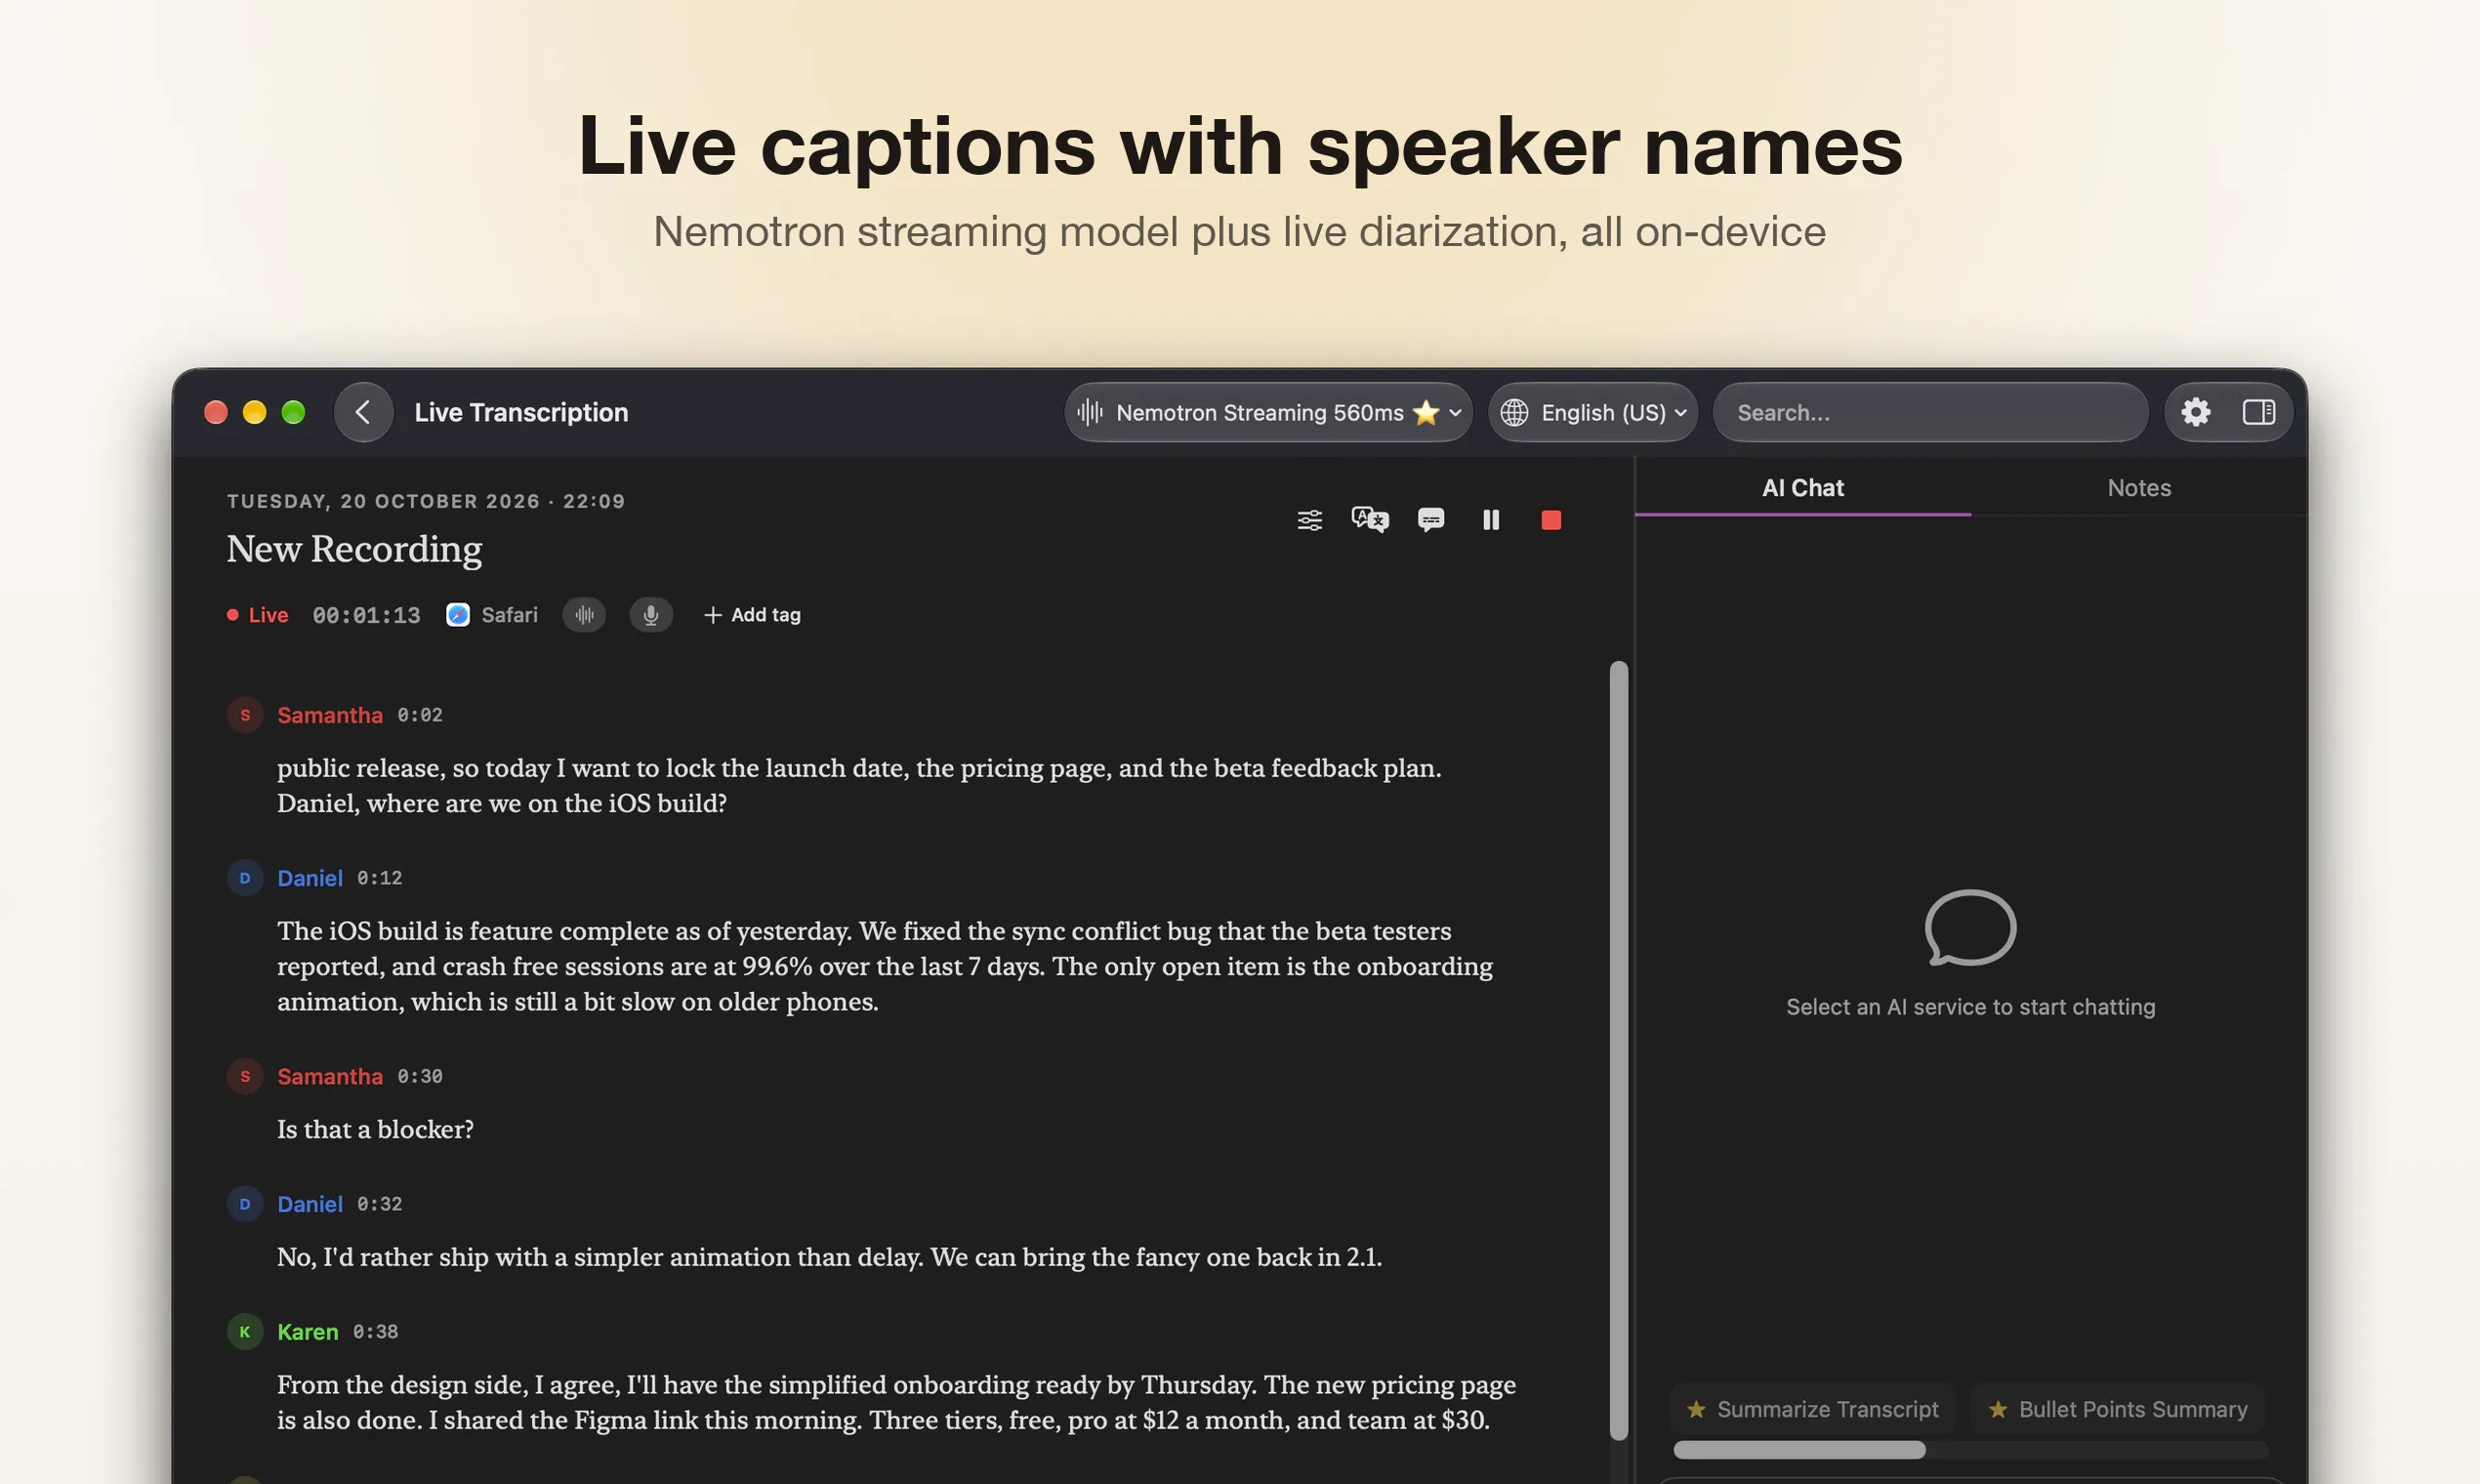This screenshot has height=1484, width=2480.
Task: Toggle the system audio waveform button
Action: tap(584, 615)
